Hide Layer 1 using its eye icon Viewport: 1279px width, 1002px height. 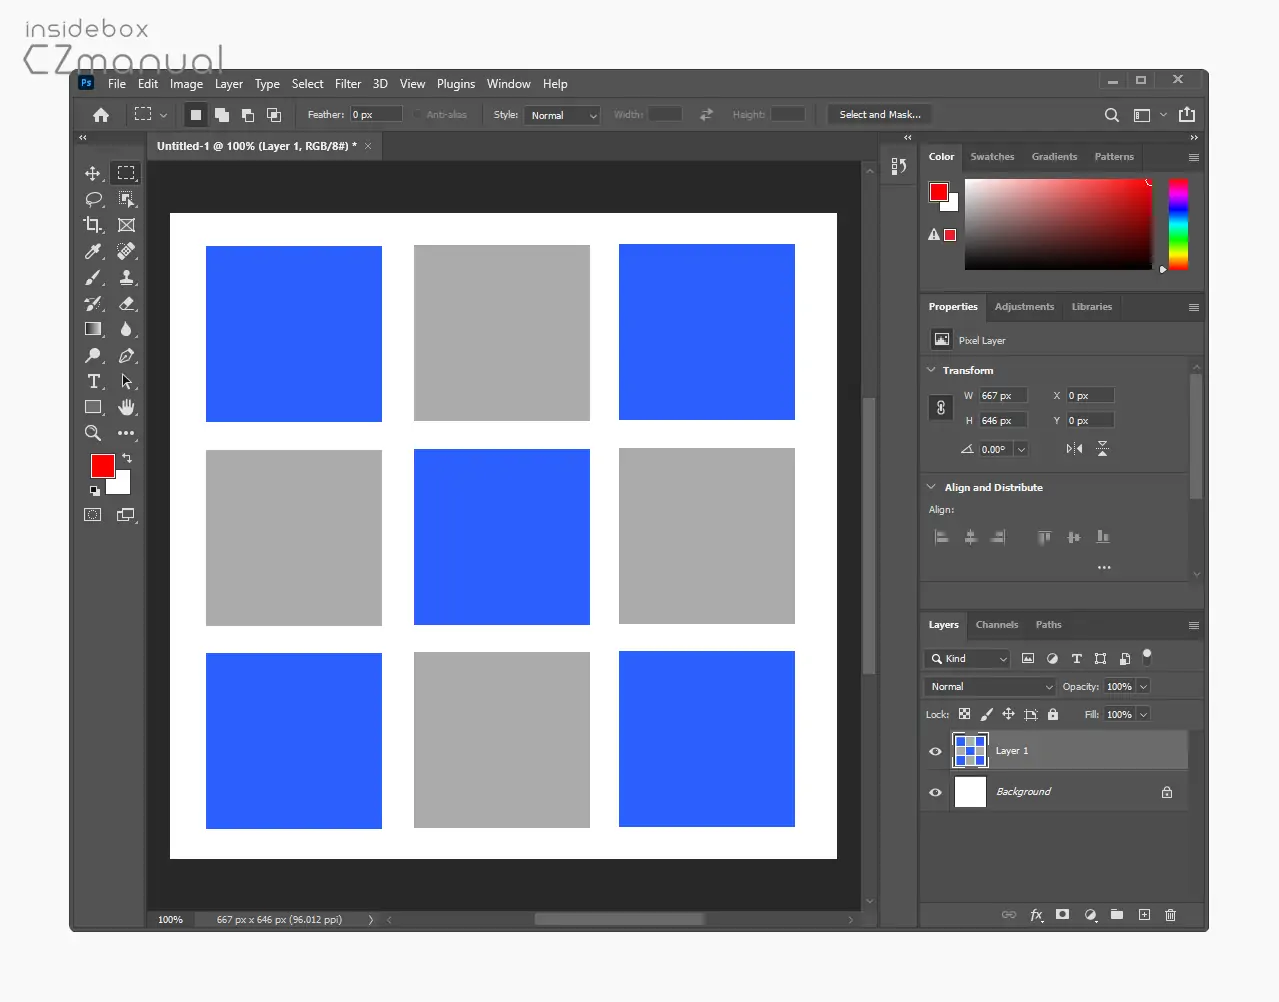(x=935, y=751)
